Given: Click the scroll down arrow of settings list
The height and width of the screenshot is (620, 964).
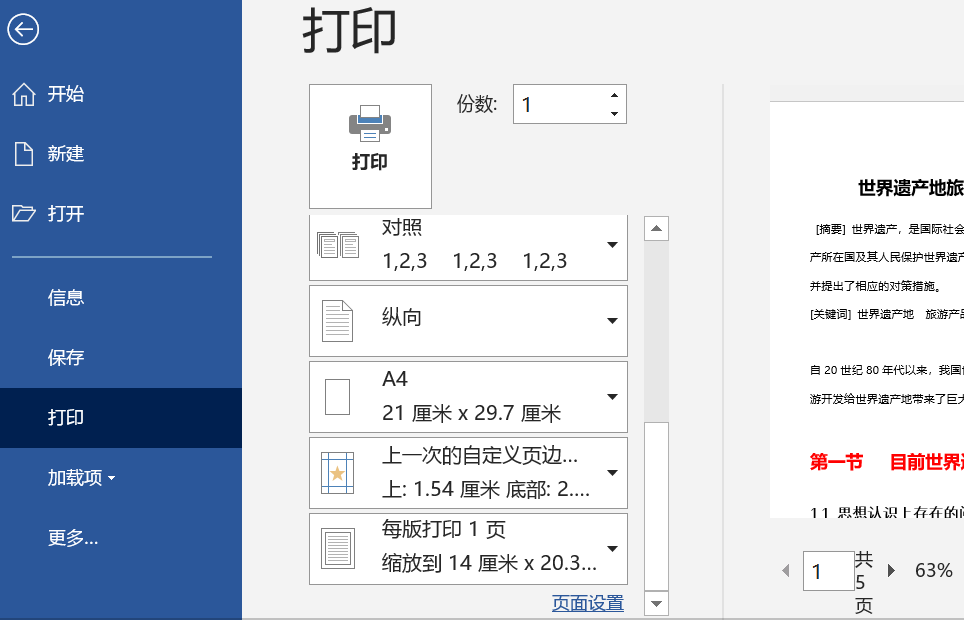Looking at the screenshot, I should click(656, 603).
